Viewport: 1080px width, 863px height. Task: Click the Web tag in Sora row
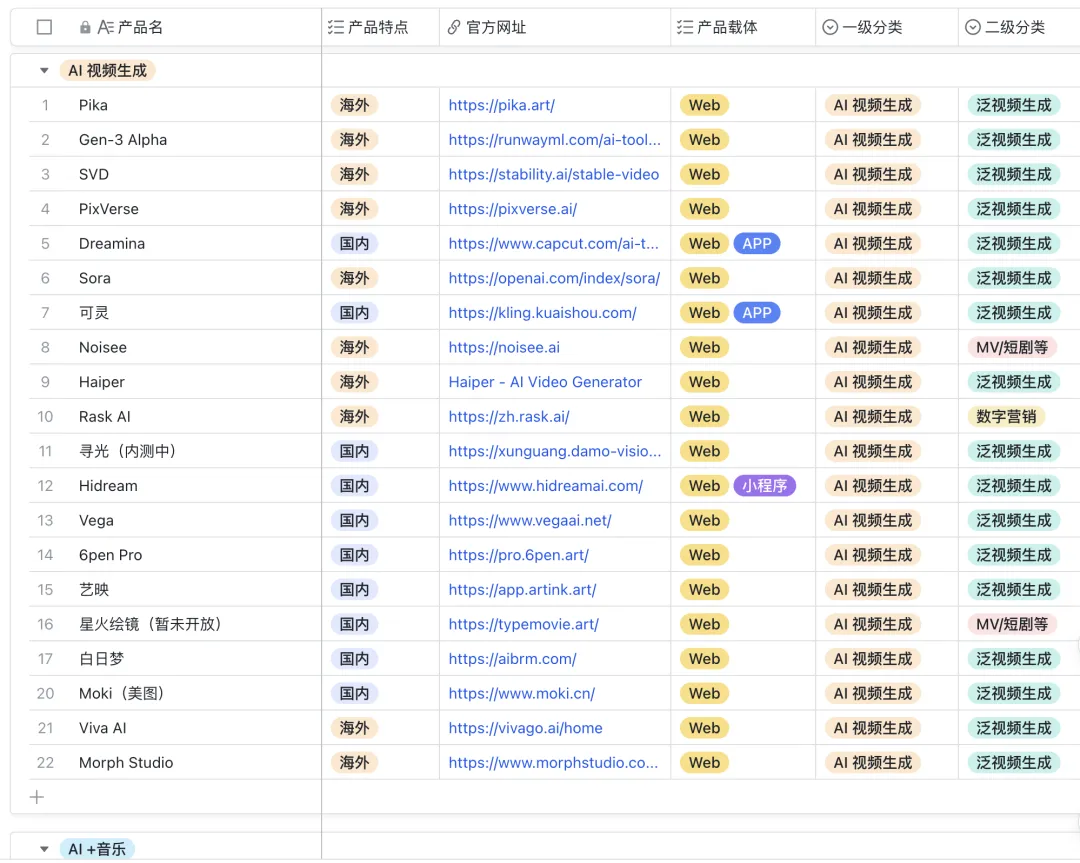tap(704, 278)
